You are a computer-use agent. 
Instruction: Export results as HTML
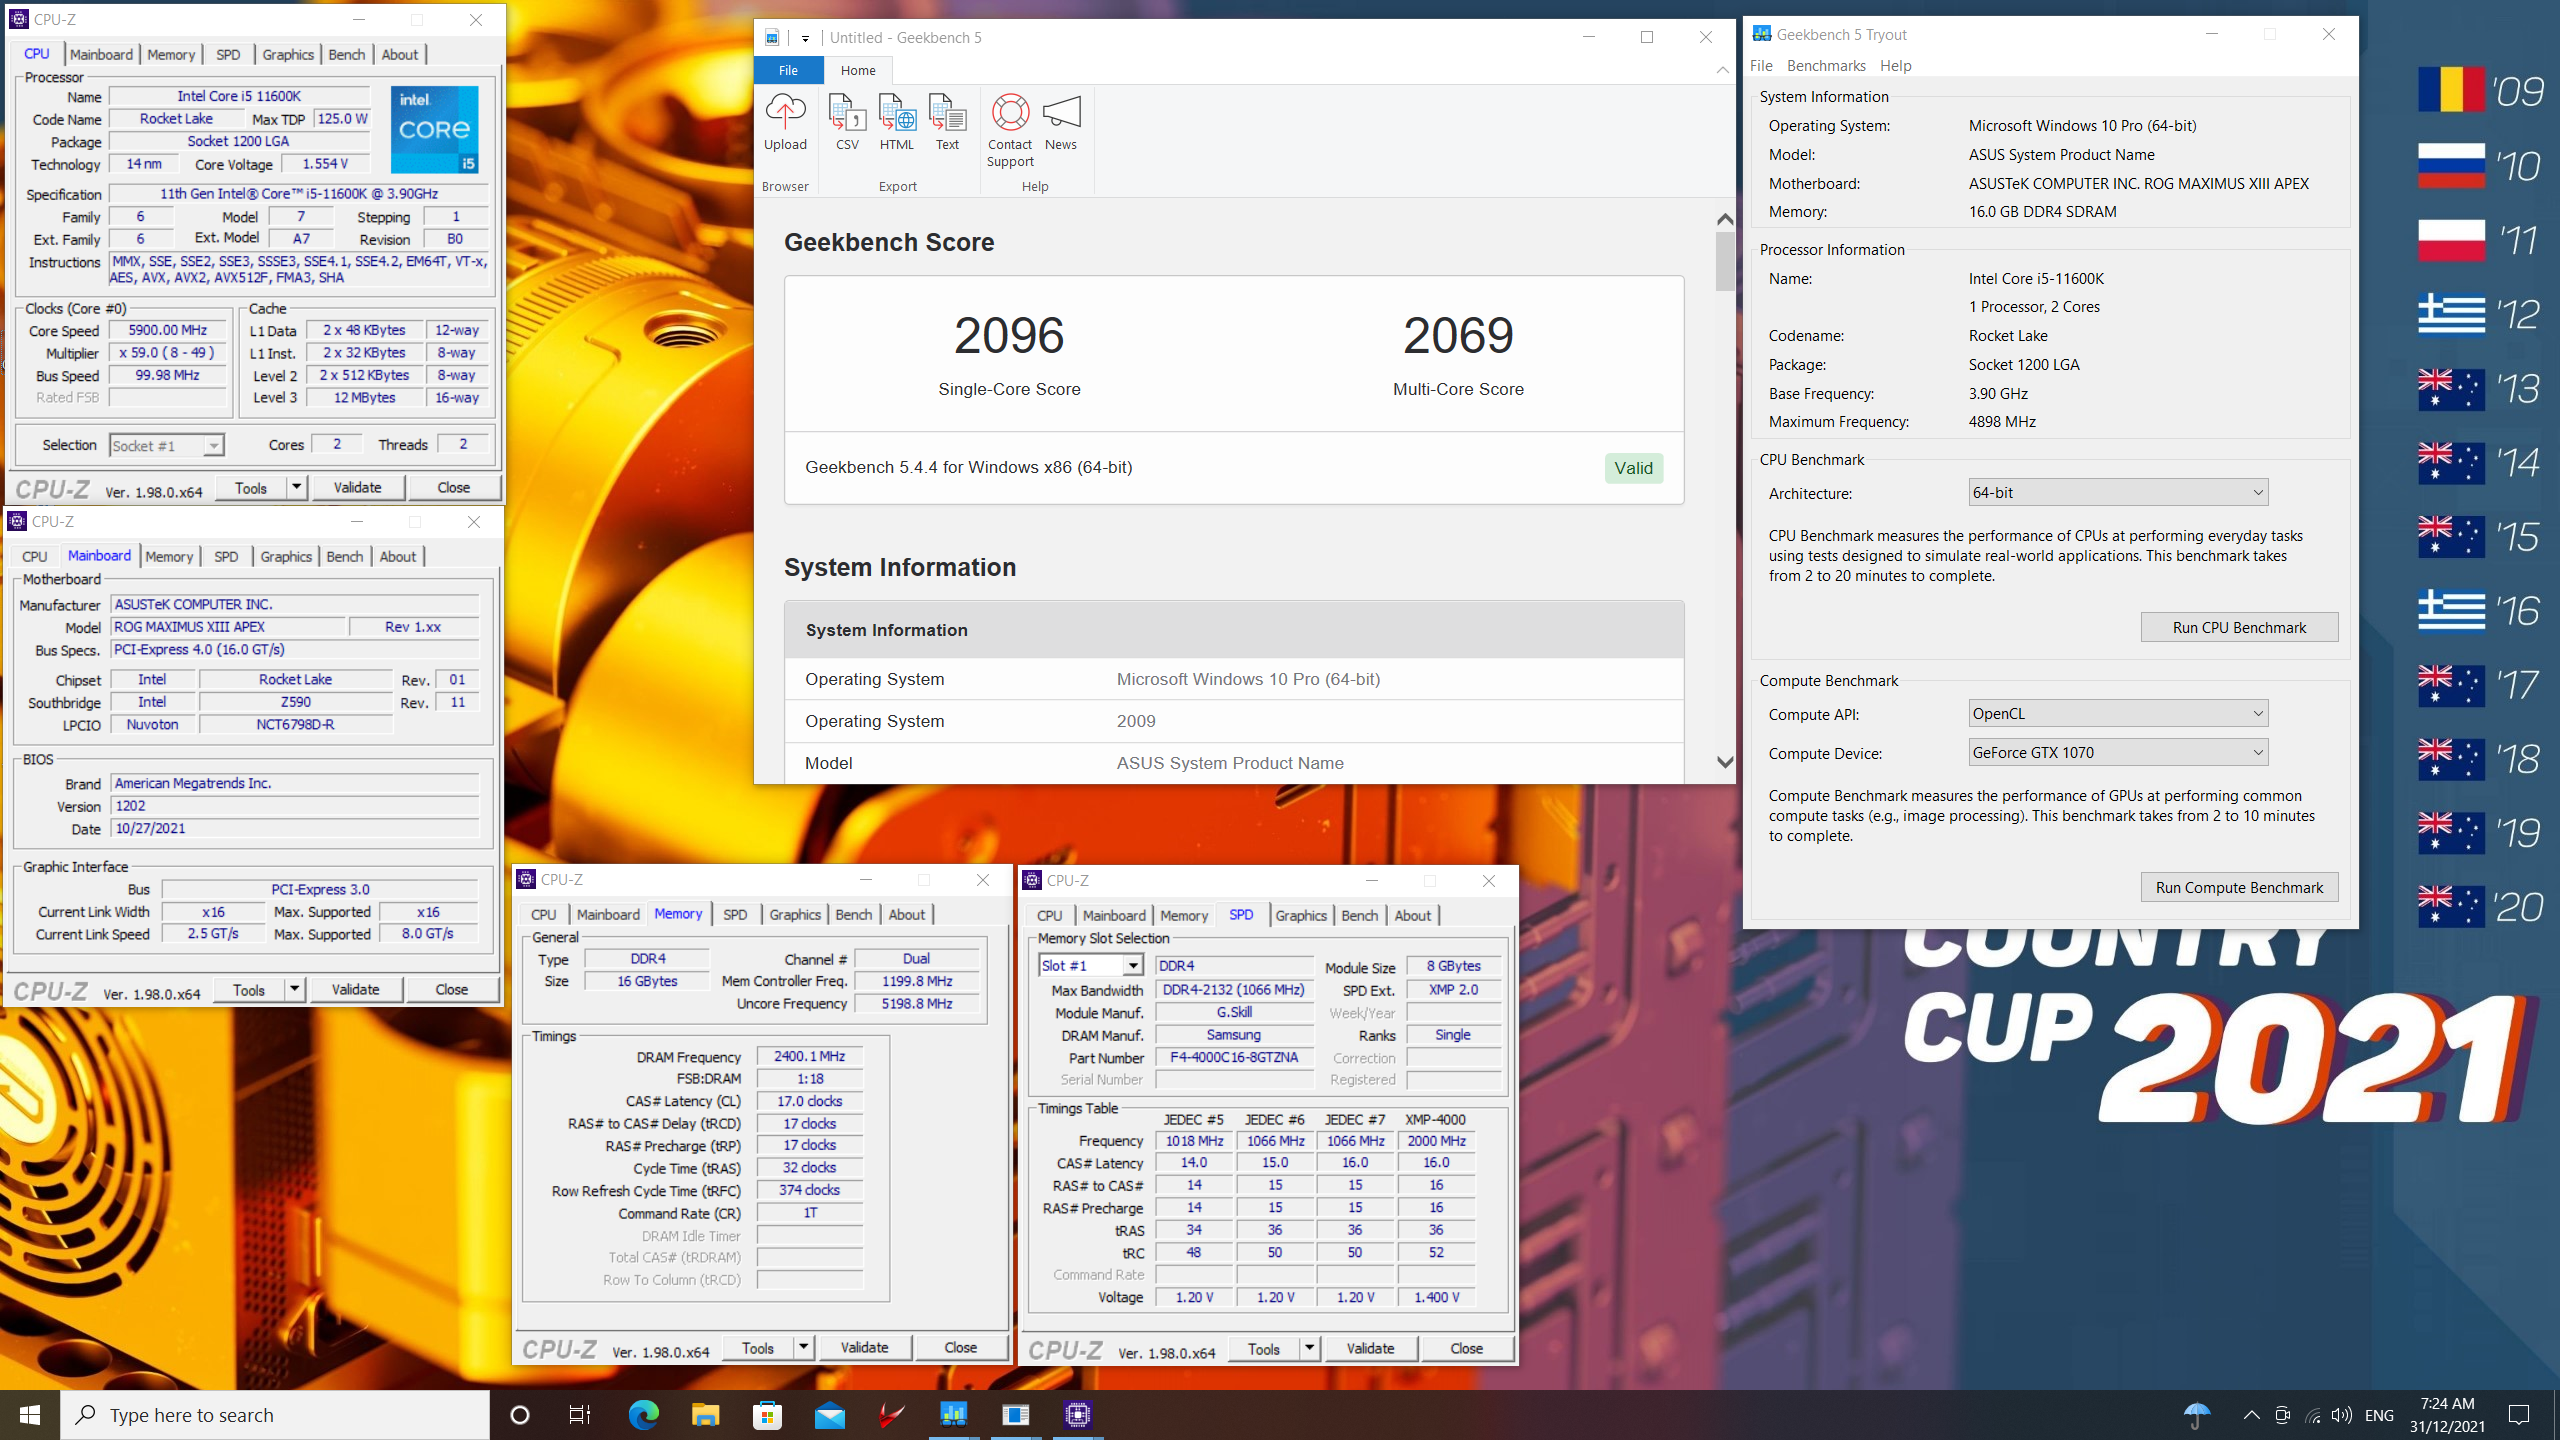[897, 122]
